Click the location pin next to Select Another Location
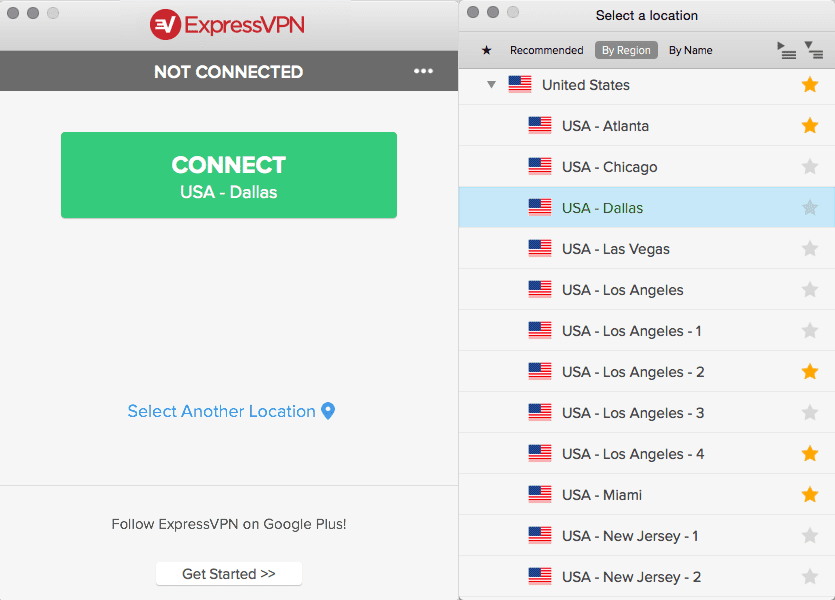 tap(329, 411)
